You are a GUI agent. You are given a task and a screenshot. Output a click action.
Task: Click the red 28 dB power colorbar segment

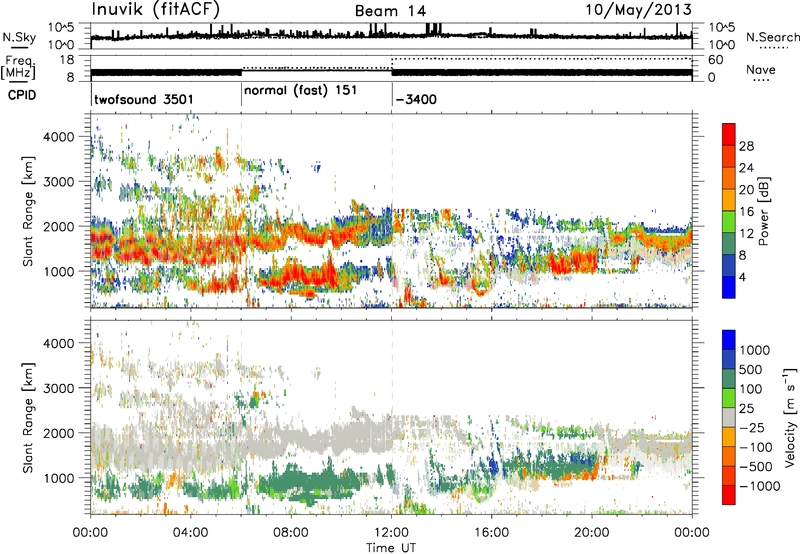729,135
